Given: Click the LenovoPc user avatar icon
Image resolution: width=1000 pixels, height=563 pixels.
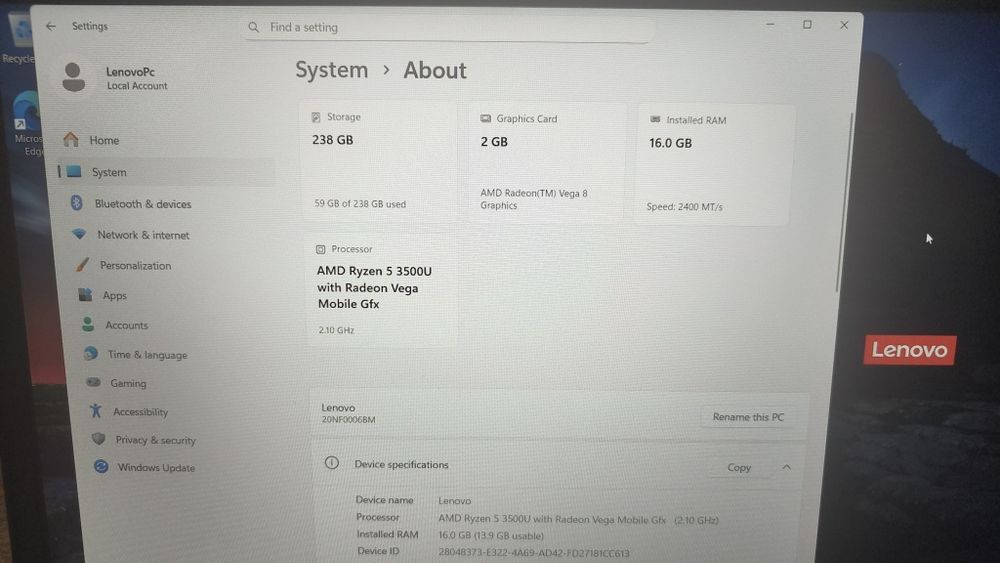Looking at the screenshot, I should click(73, 77).
